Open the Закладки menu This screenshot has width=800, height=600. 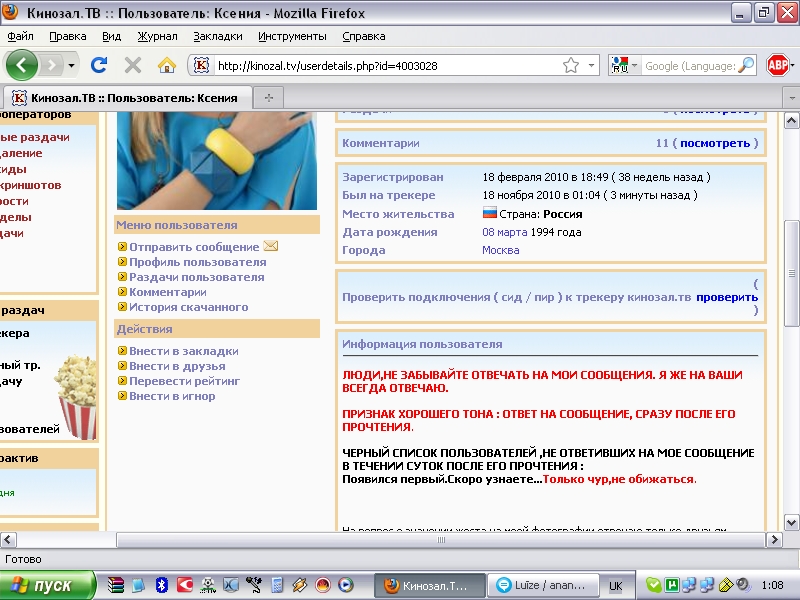pyautogui.click(x=217, y=36)
